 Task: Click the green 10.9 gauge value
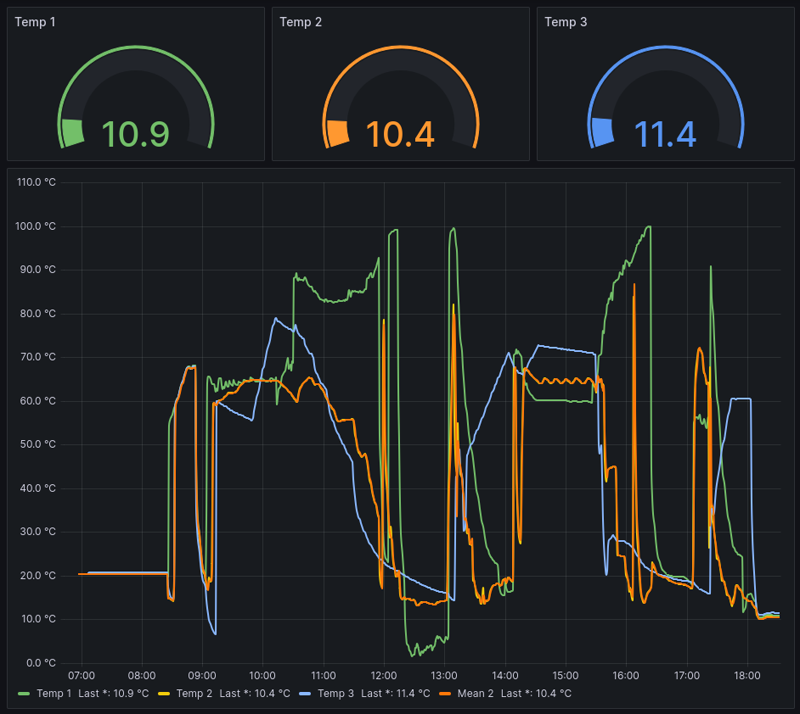136,135
